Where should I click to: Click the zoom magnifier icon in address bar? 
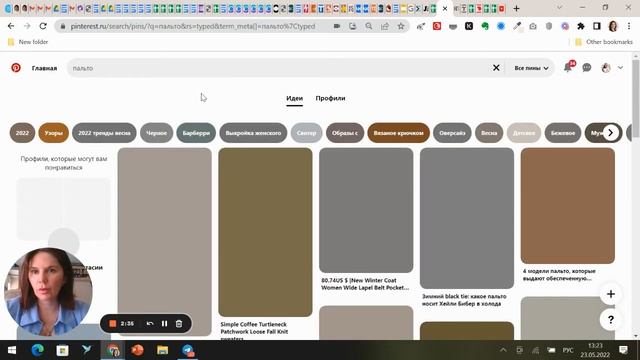[369, 26]
